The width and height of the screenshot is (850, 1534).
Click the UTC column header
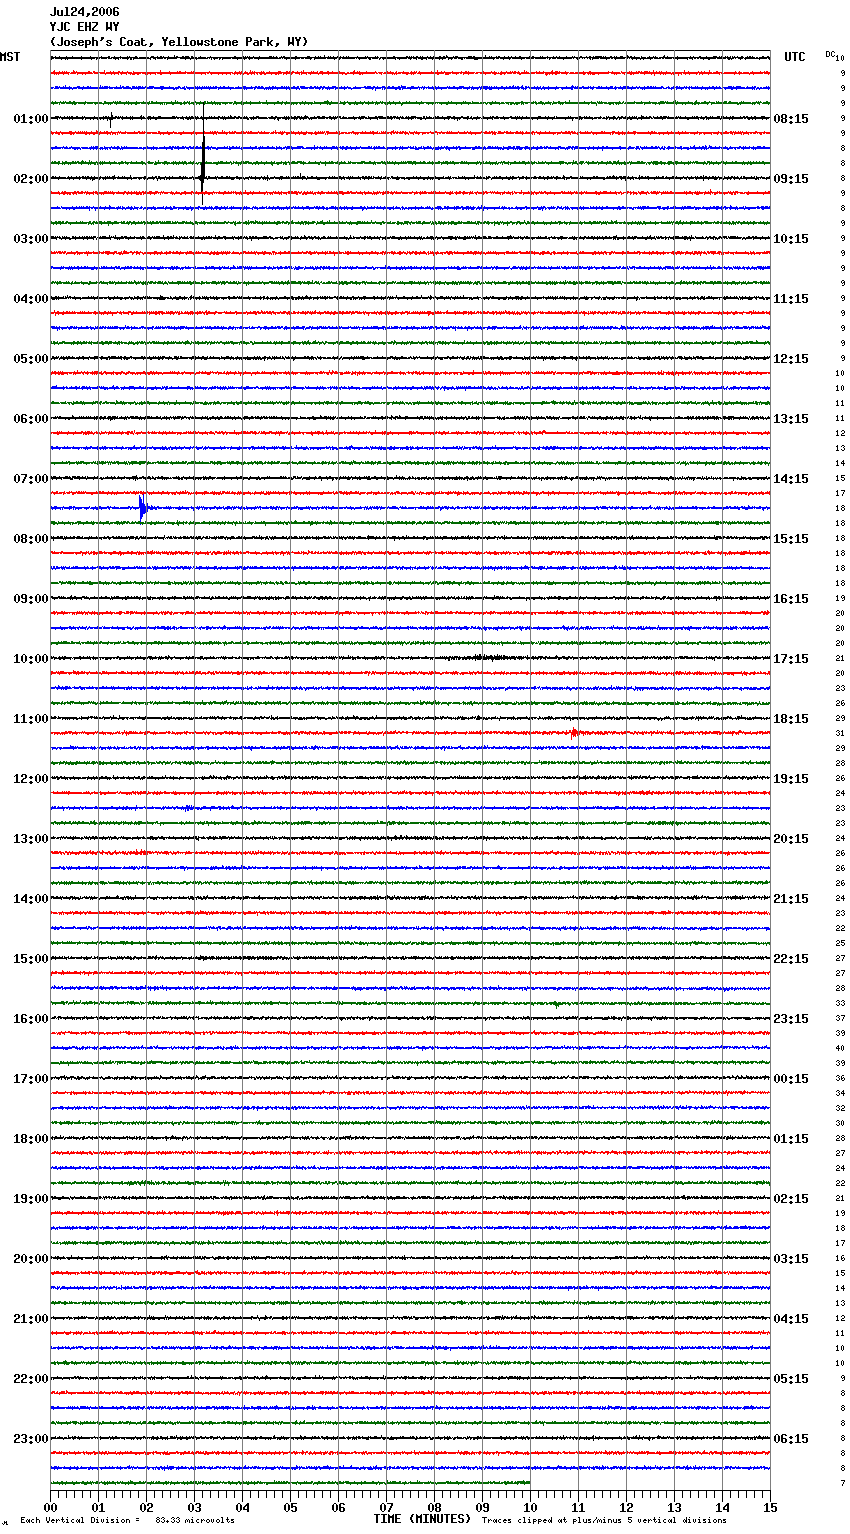point(795,57)
